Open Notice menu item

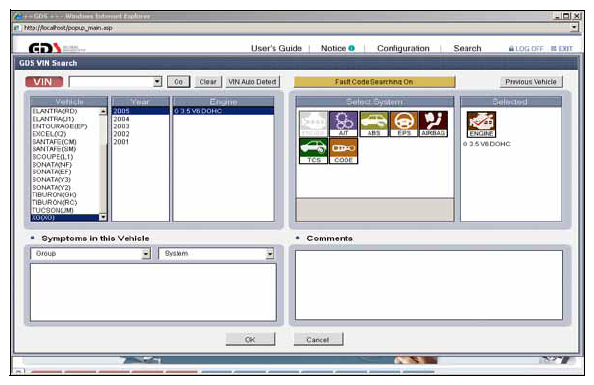point(333,49)
